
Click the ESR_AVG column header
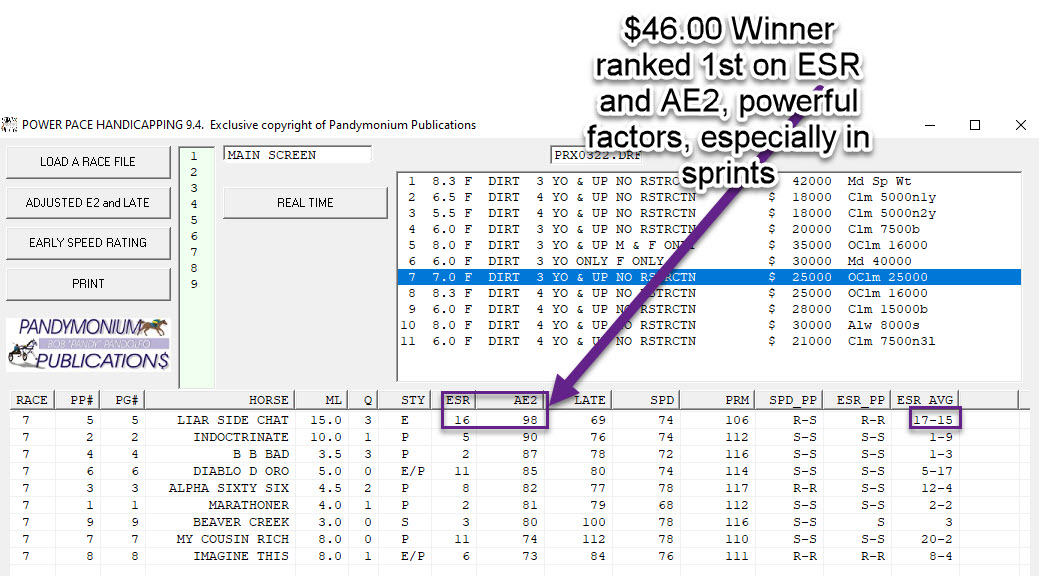coord(924,400)
